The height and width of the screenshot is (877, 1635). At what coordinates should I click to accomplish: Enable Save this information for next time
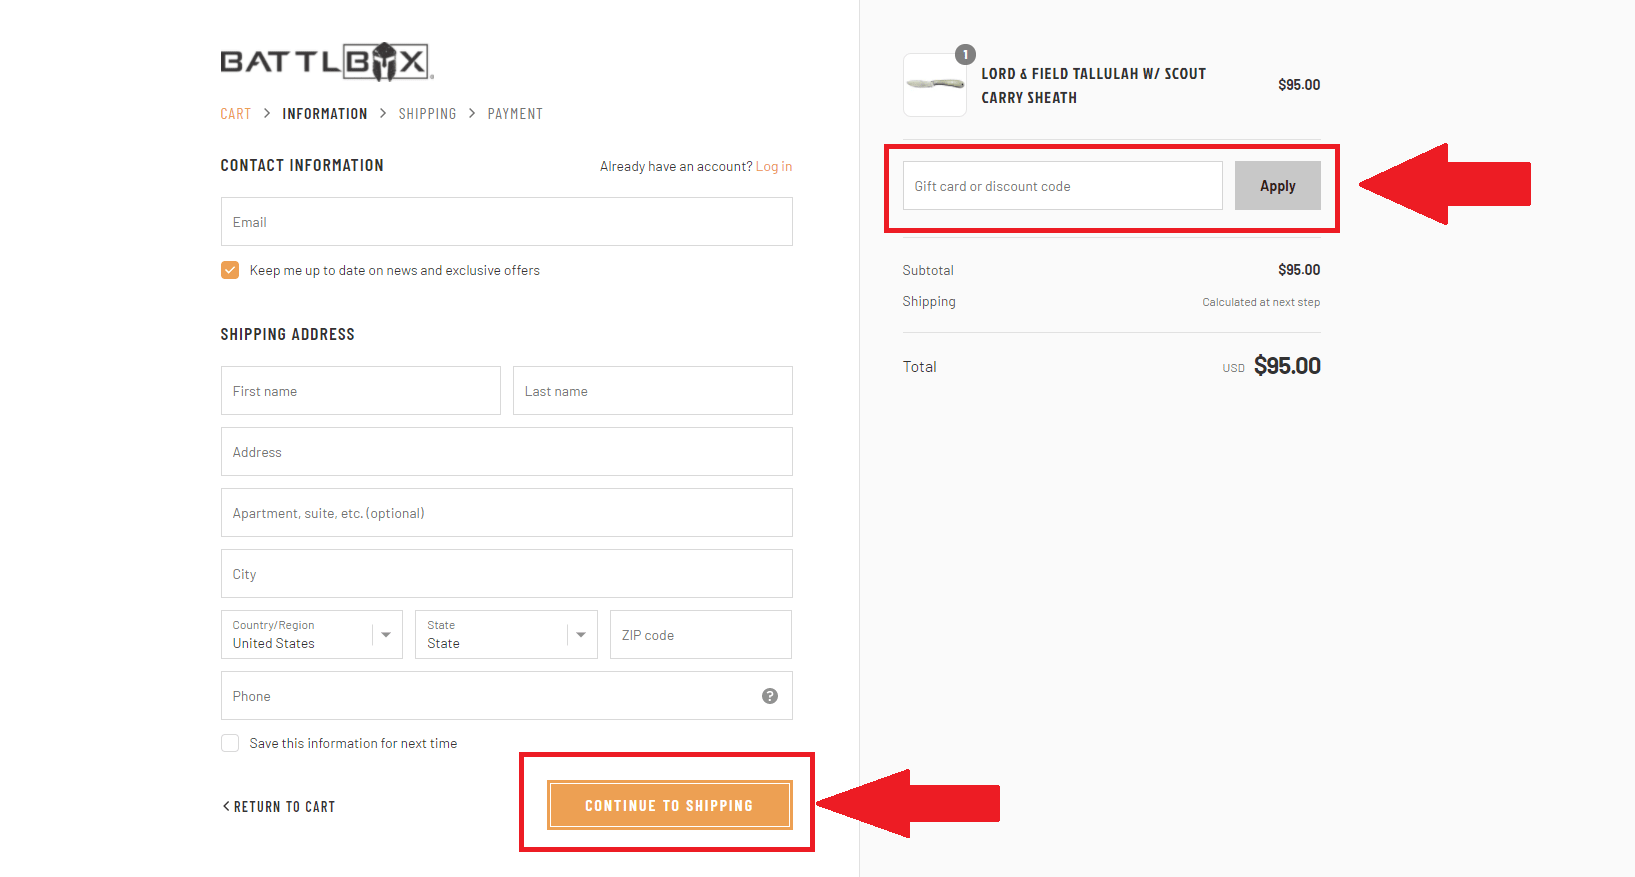tap(230, 743)
